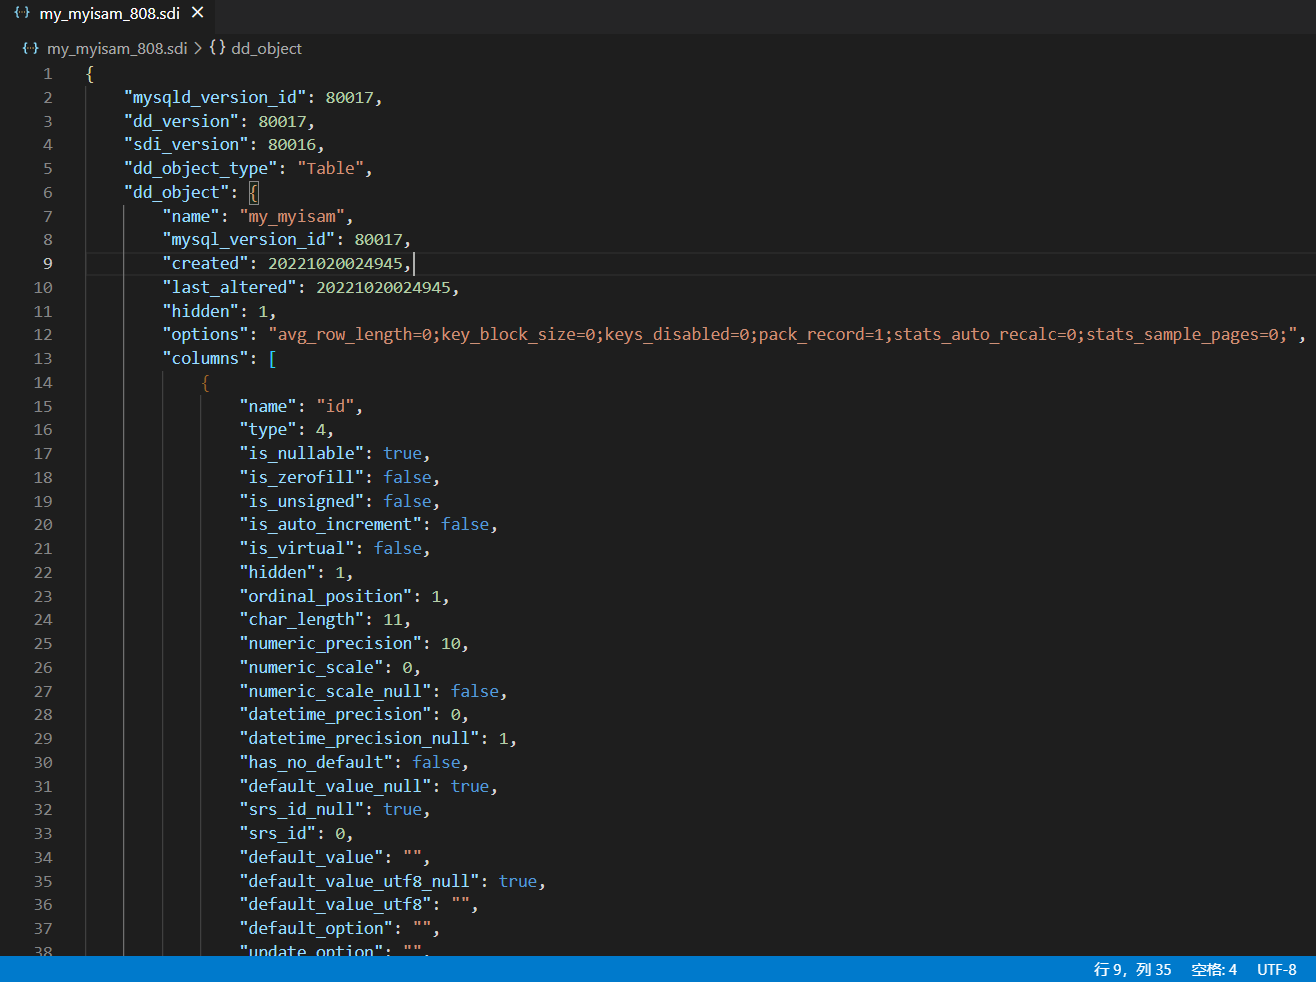Image resolution: width=1316 pixels, height=982 pixels.
Task: Click the "columns" key on line 13
Action: pyautogui.click(x=206, y=359)
